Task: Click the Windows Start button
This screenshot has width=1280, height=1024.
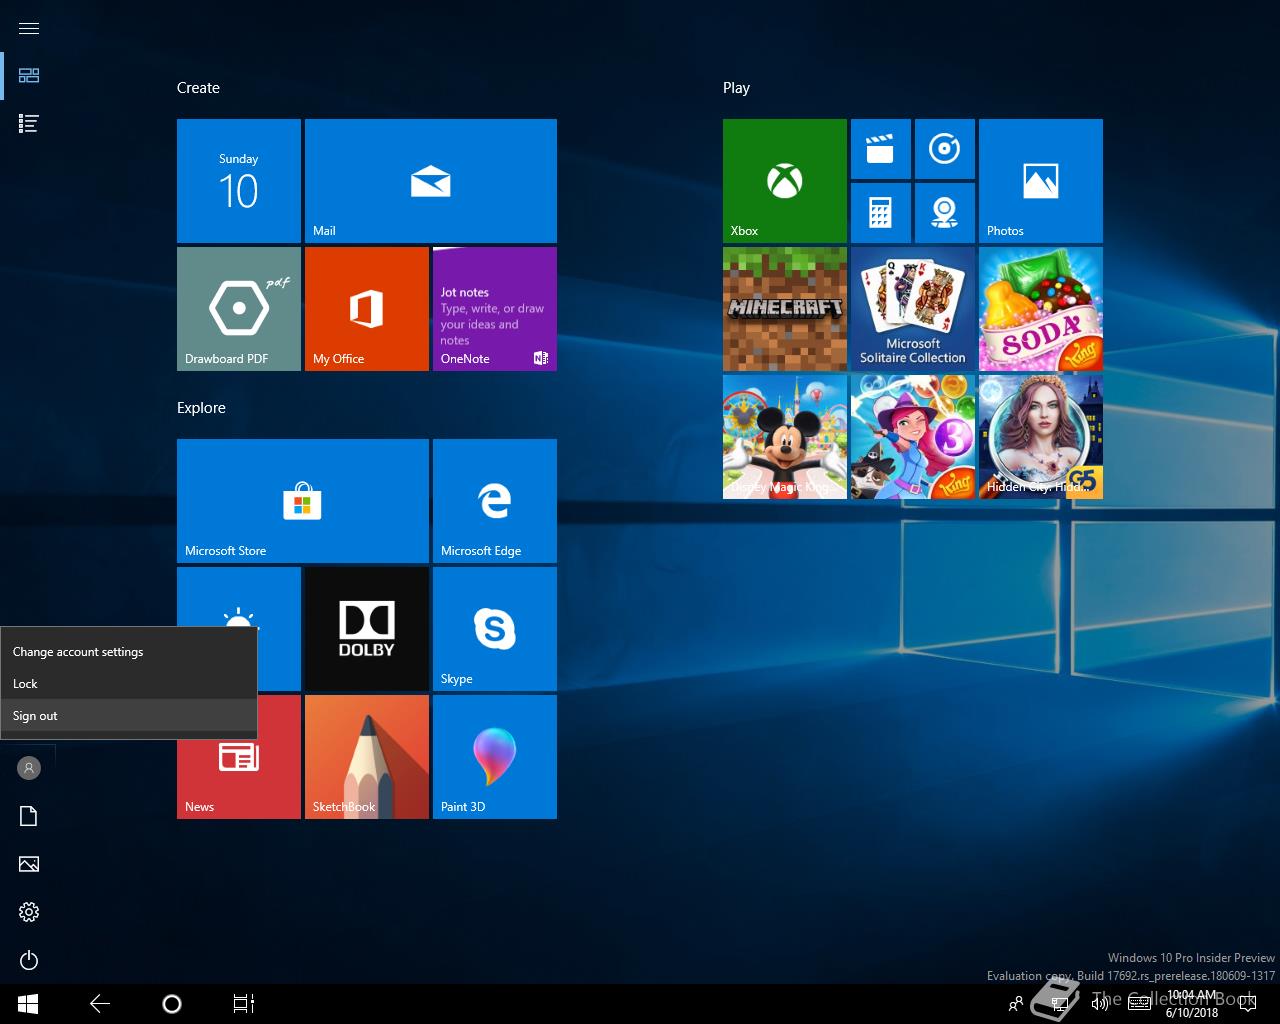Action: (28, 1004)
